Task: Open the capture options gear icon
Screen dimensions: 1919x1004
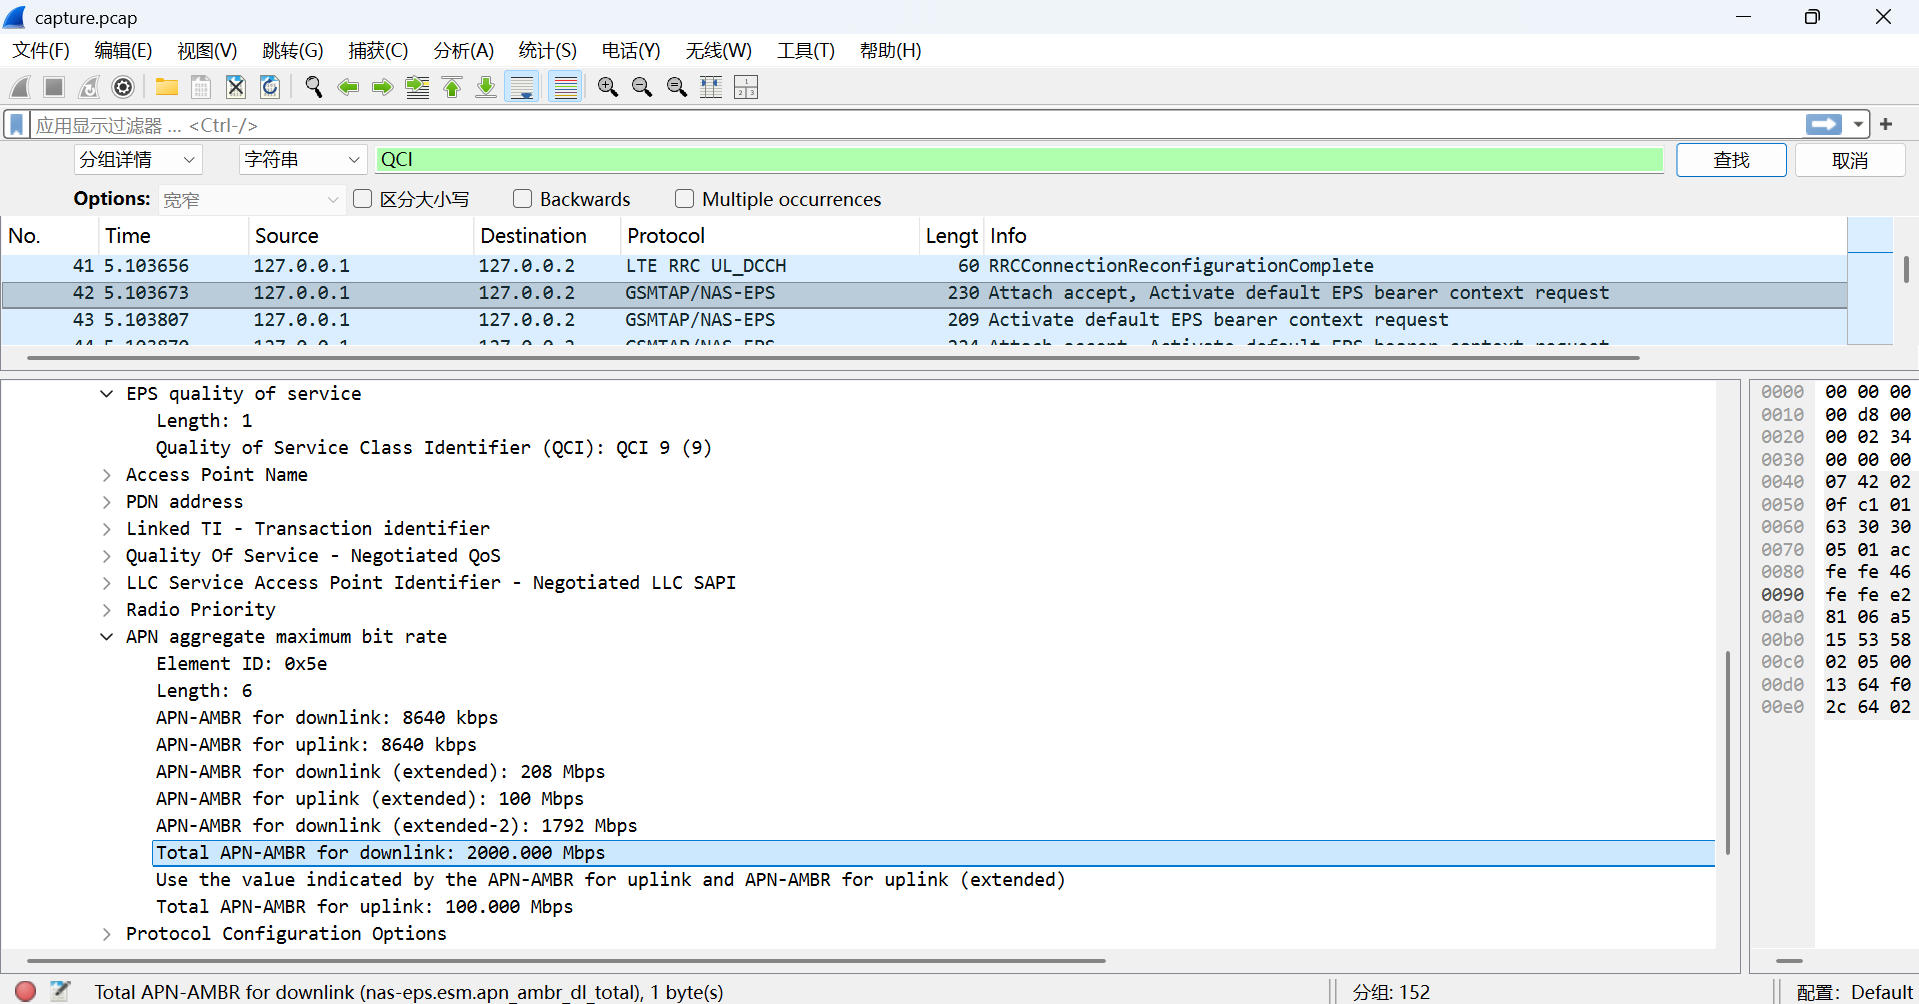Action: click(123, 88)
